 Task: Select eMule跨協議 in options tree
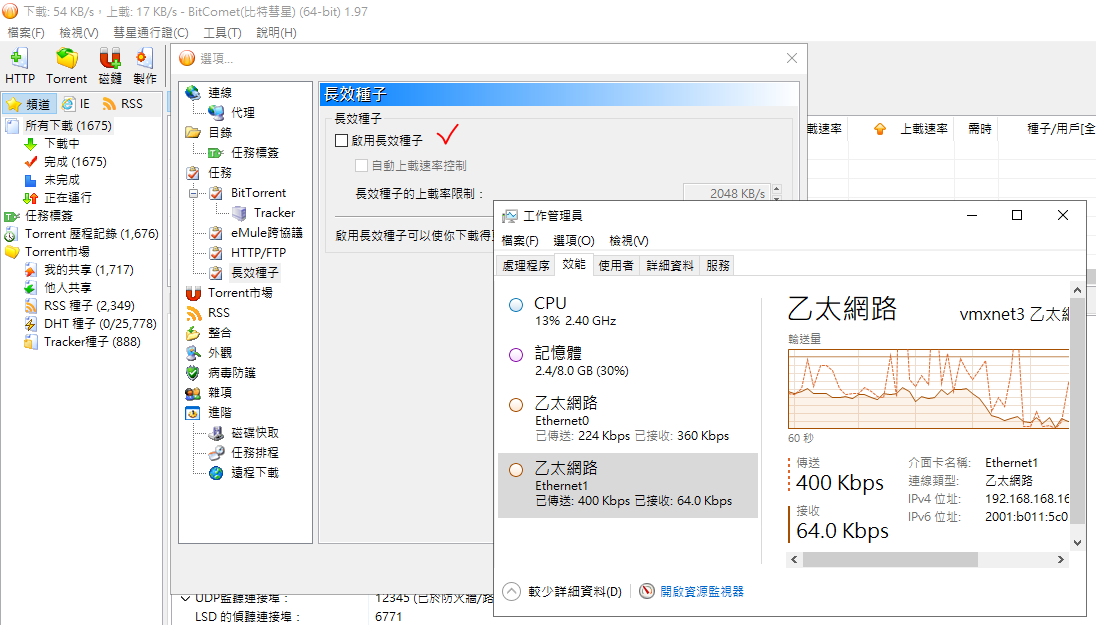[x=267, y=233]
